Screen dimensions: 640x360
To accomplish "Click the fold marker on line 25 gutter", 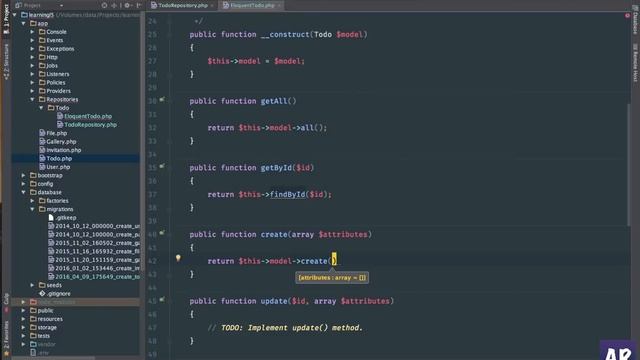I will pyautogui.click(x=169, y=35).
